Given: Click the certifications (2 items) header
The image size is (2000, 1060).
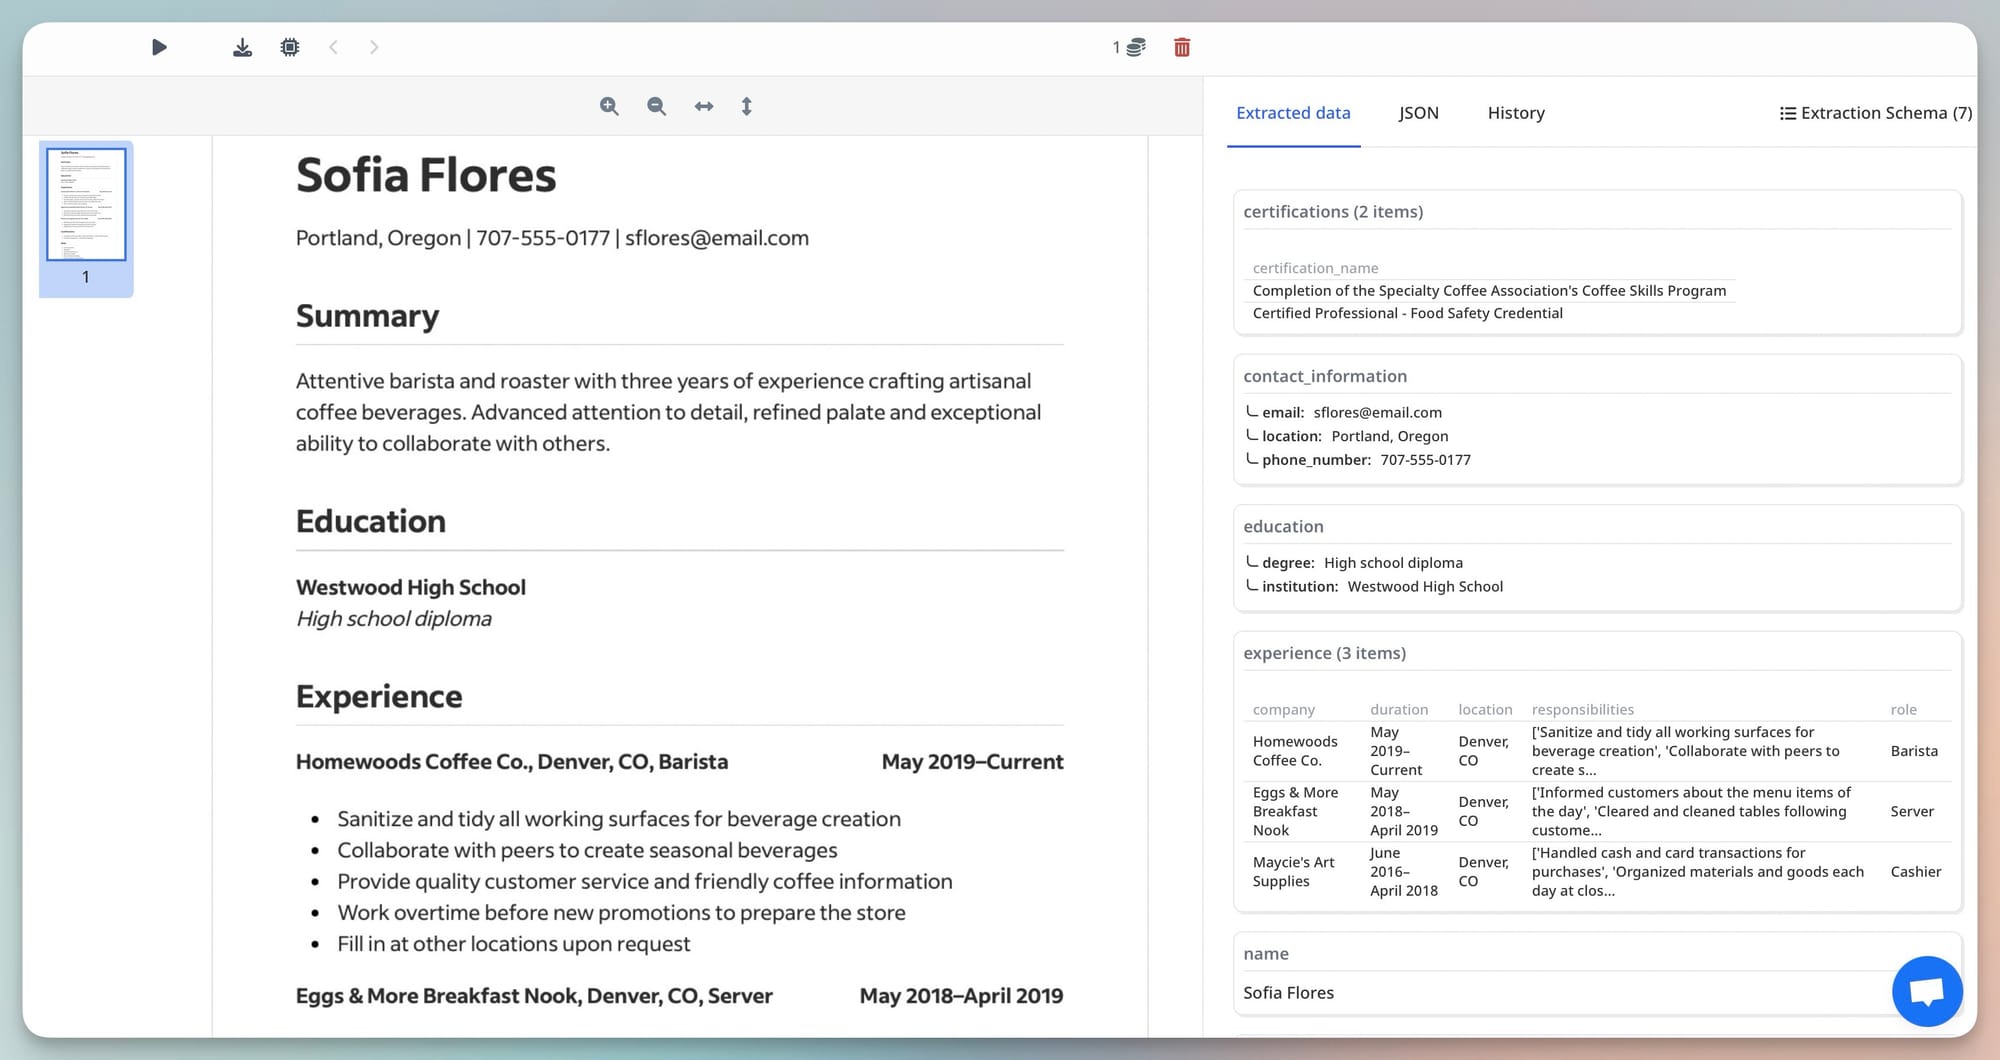Looking at the screenshot, I should click(1333, 212).
